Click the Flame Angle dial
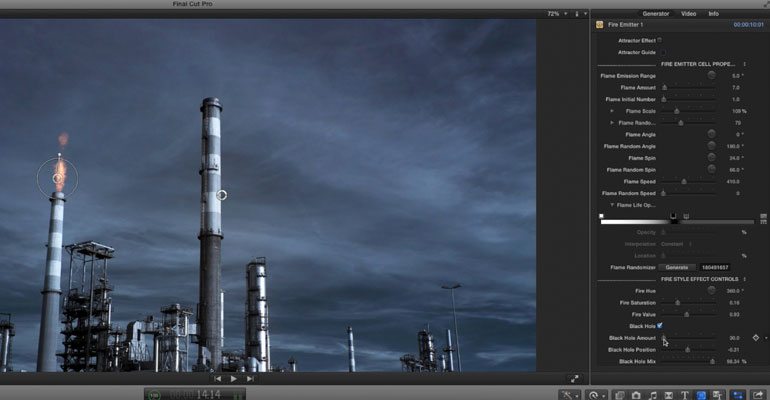770x400 pixels. coord(711,134)
